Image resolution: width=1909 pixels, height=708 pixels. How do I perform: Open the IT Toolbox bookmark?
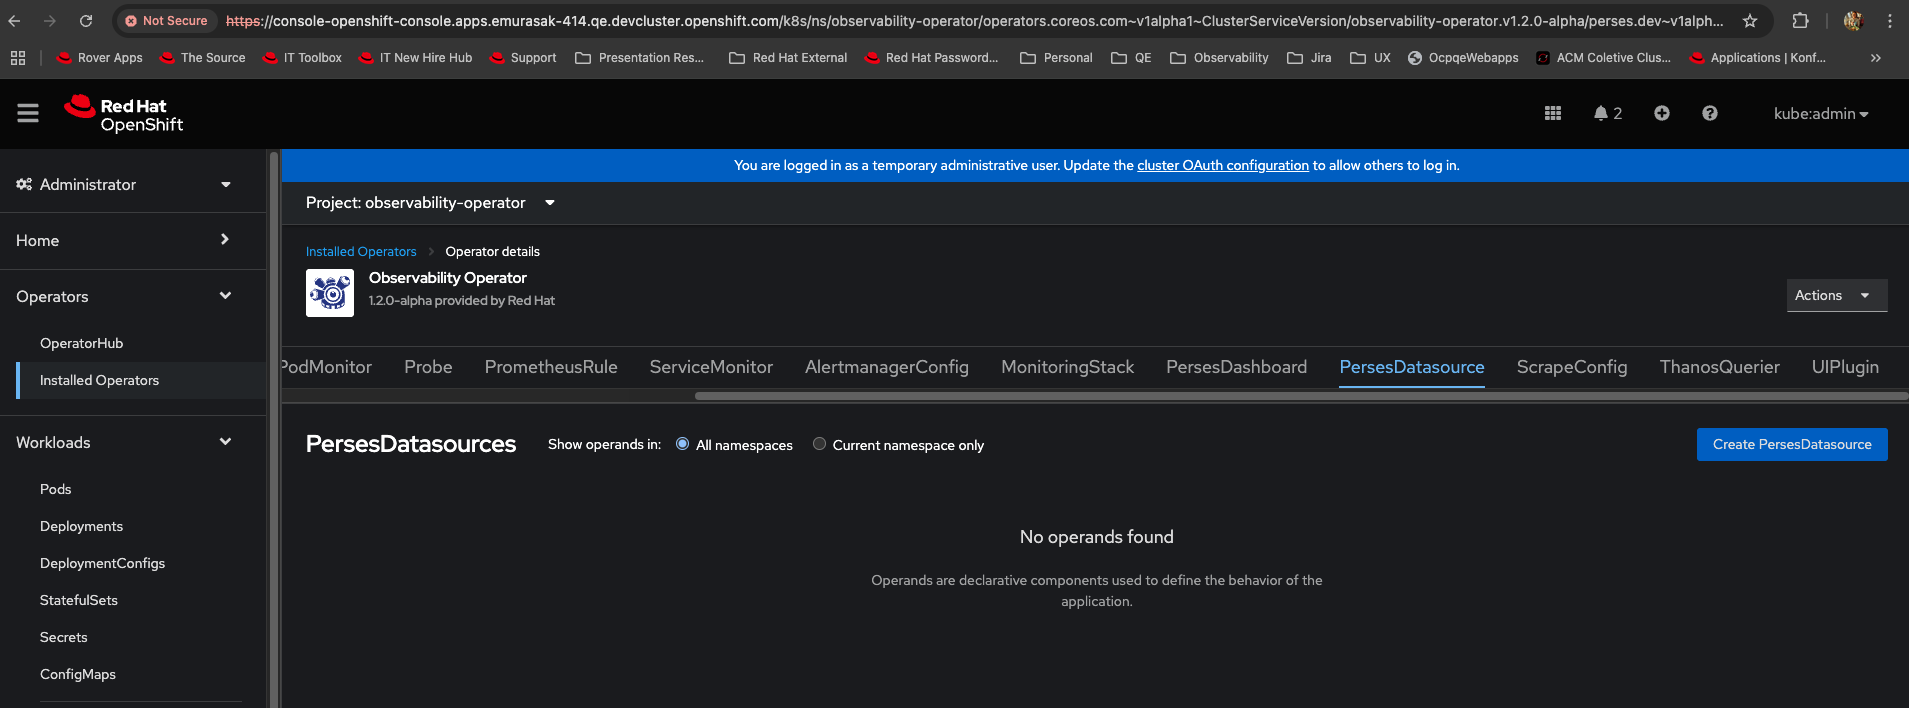coord(302,58)
